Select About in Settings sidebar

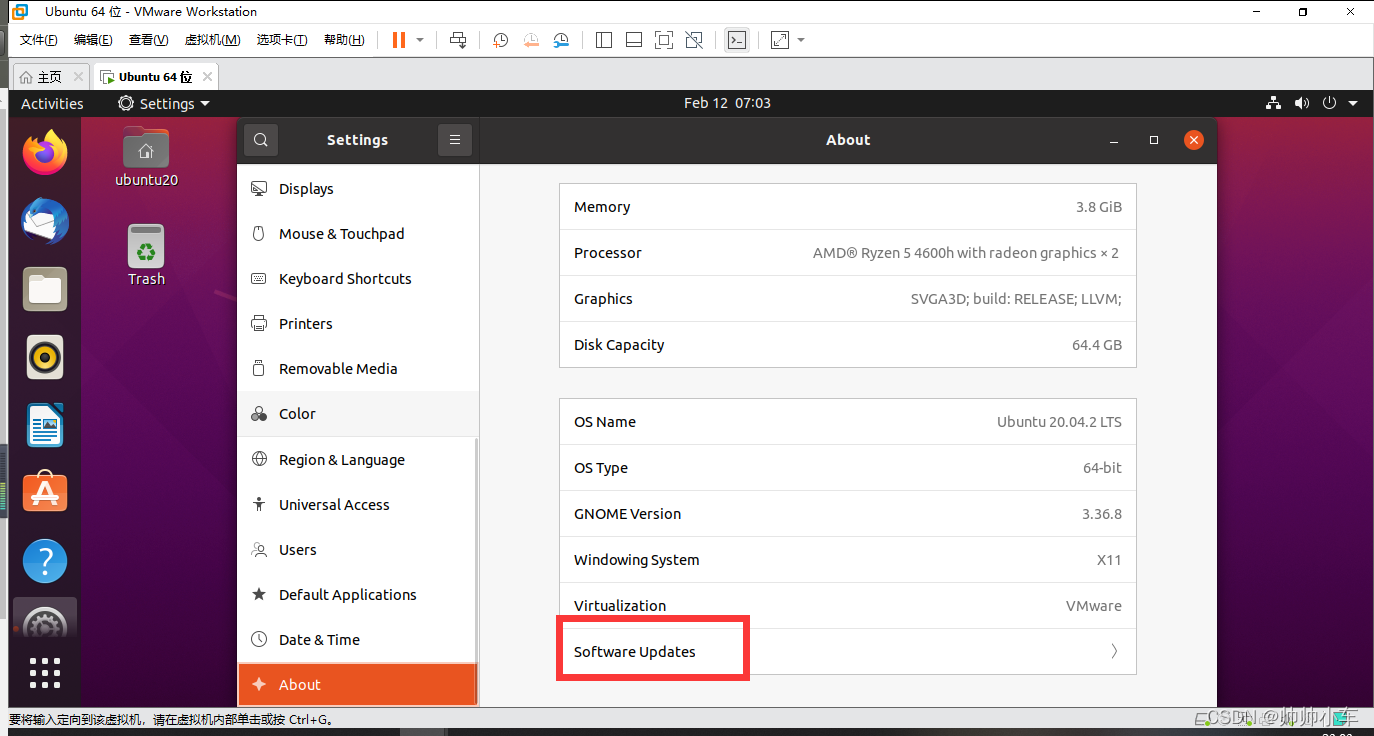(x=358, y=685)
